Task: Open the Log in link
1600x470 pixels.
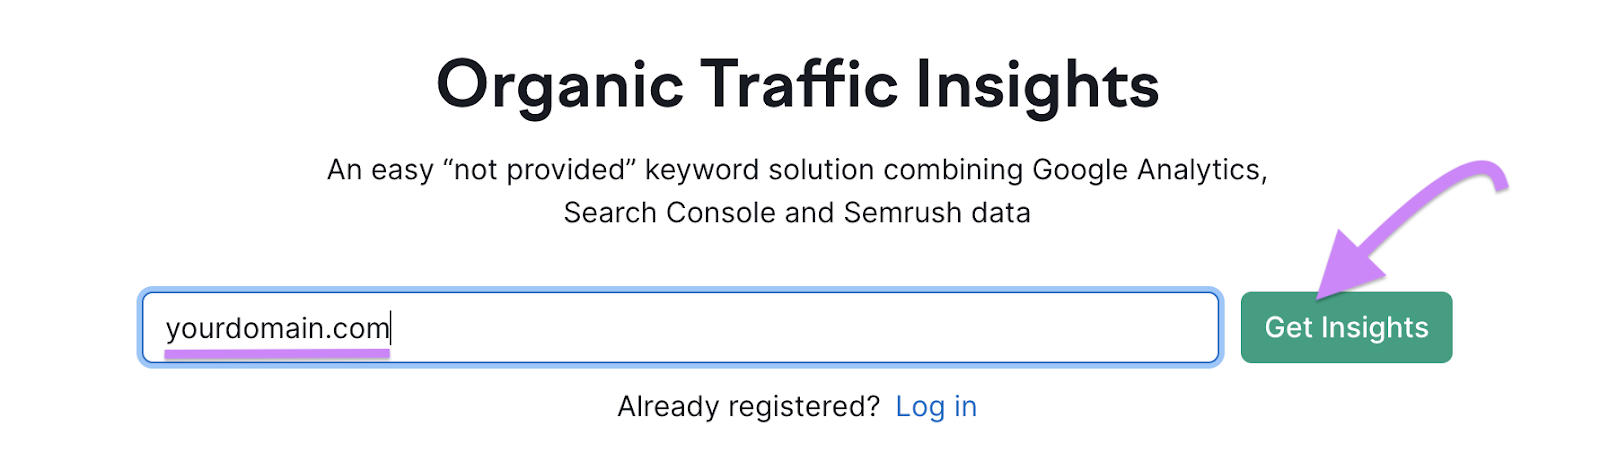Action: point(936,406)
